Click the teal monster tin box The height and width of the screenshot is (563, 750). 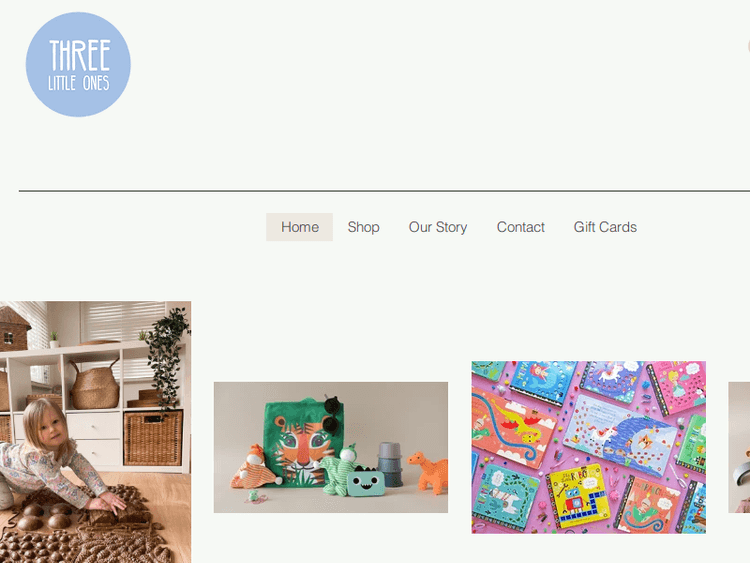click(366, 482)
